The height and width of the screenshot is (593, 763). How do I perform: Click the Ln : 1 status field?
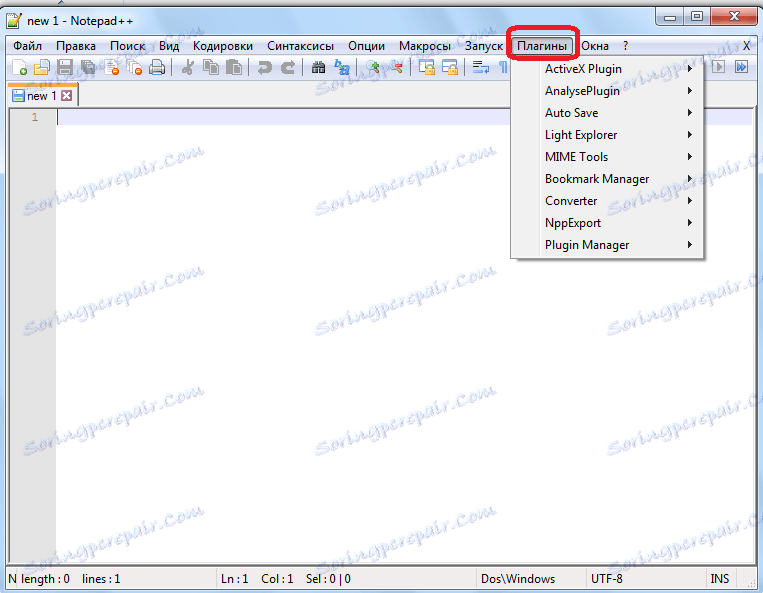[235, 578]
